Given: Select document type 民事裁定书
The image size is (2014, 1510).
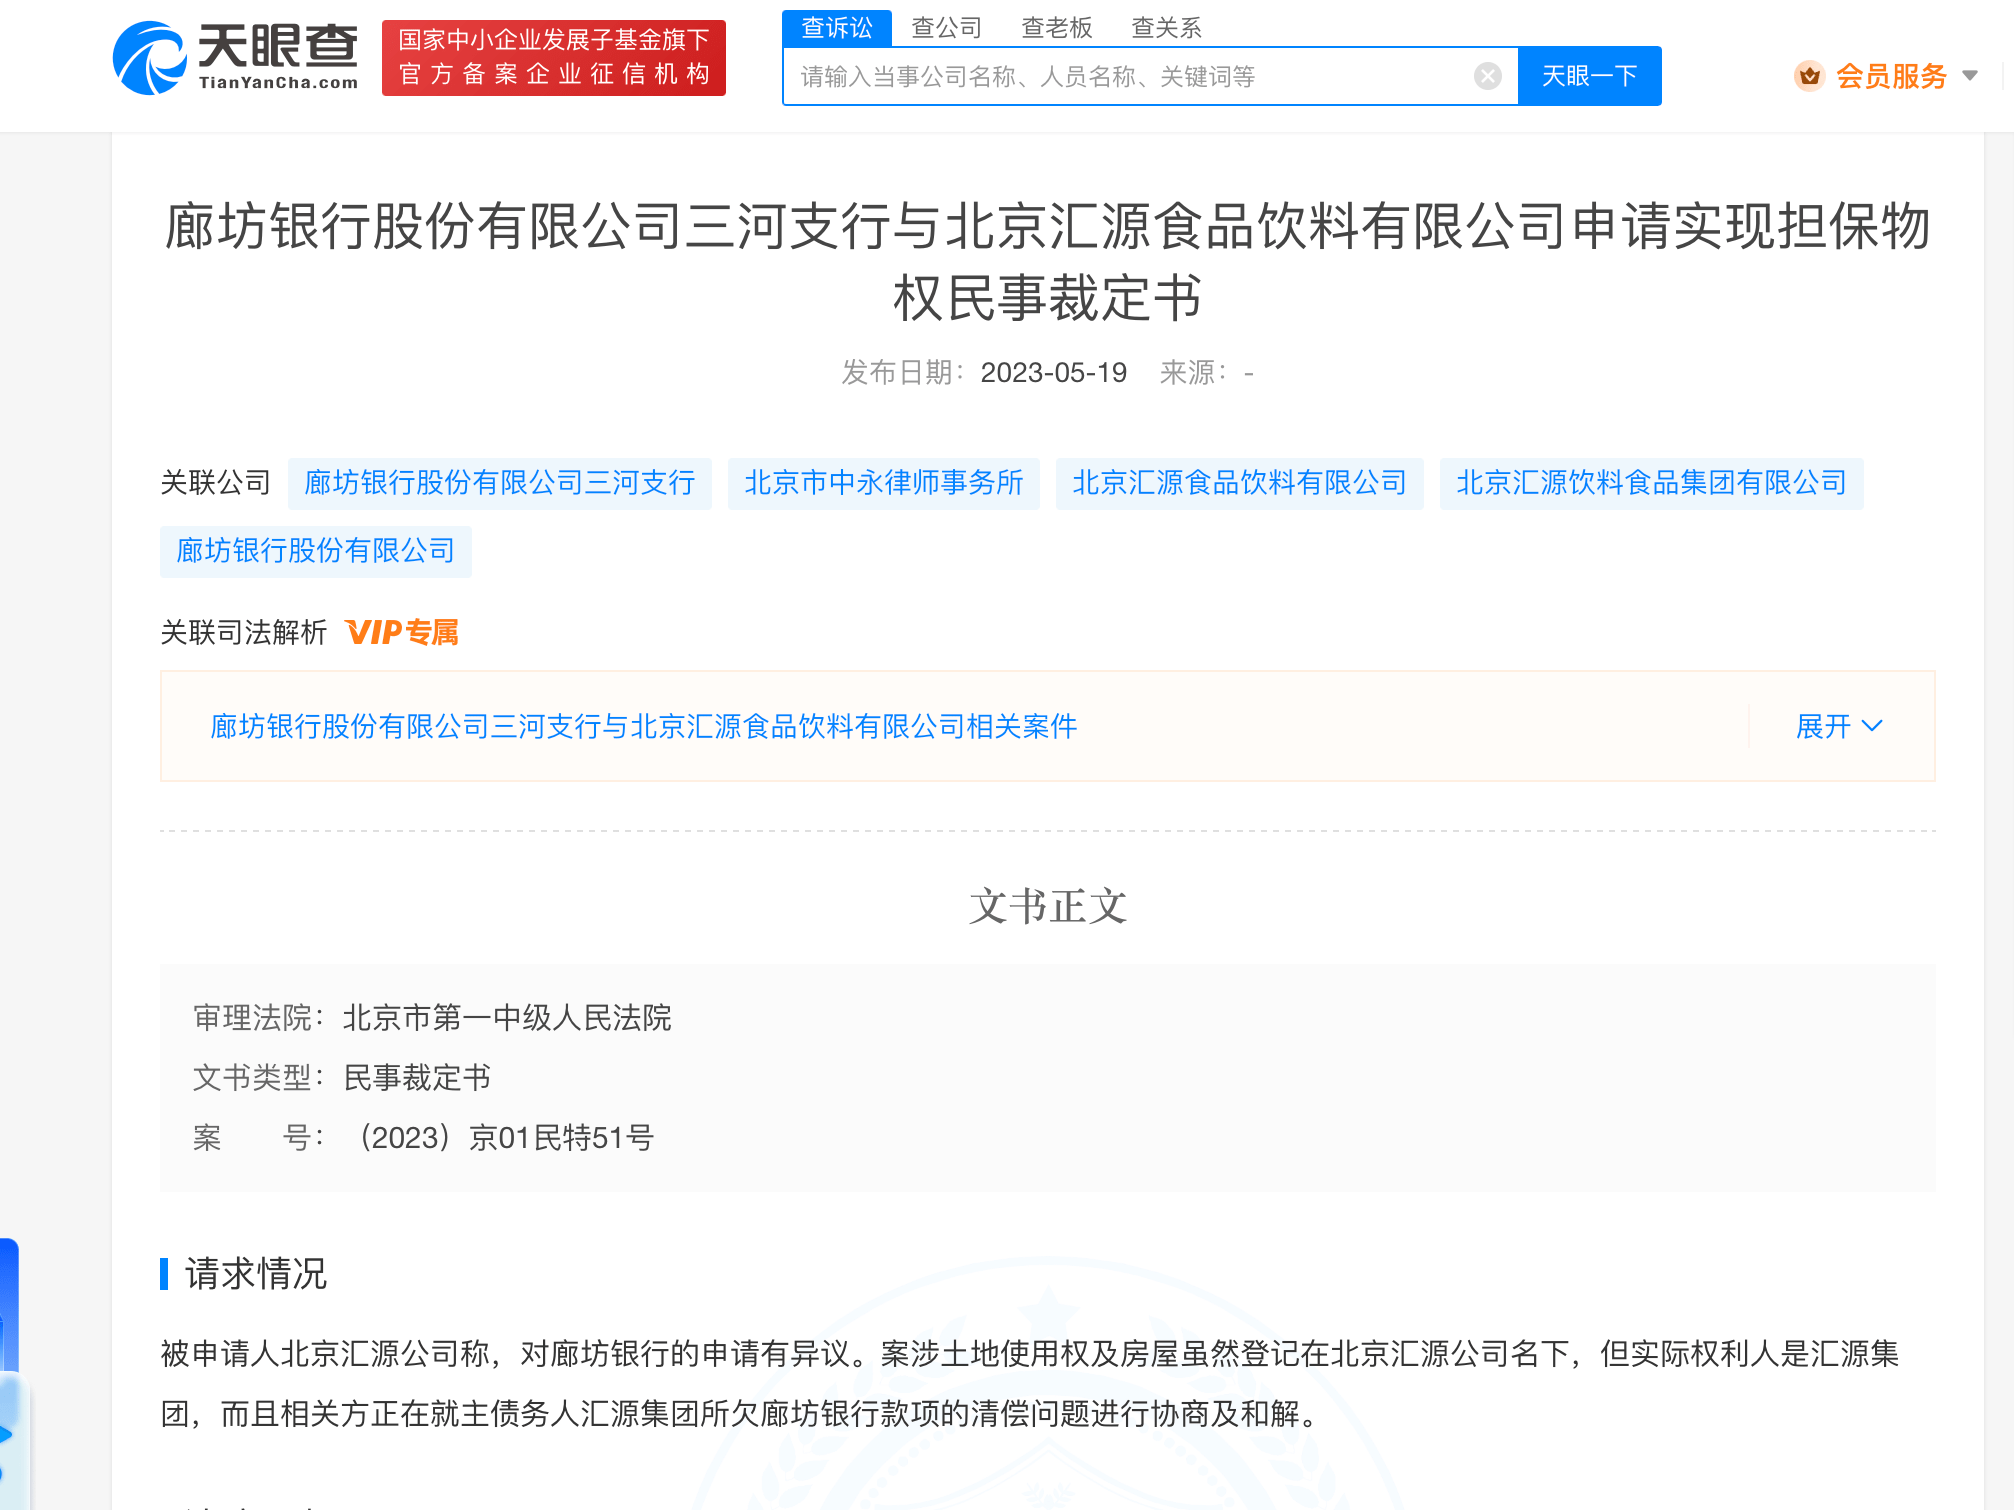Looking at the screenshot, I should [x=417, y=1078].
